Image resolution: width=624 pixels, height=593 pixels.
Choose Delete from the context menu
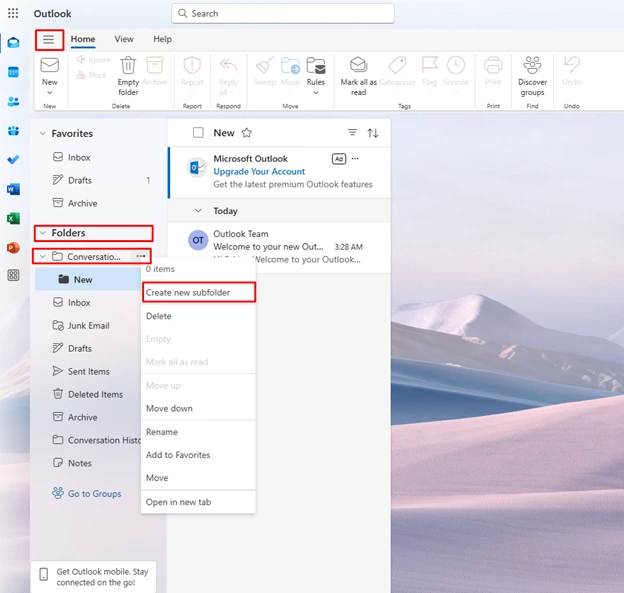click(x=198, y=316)
